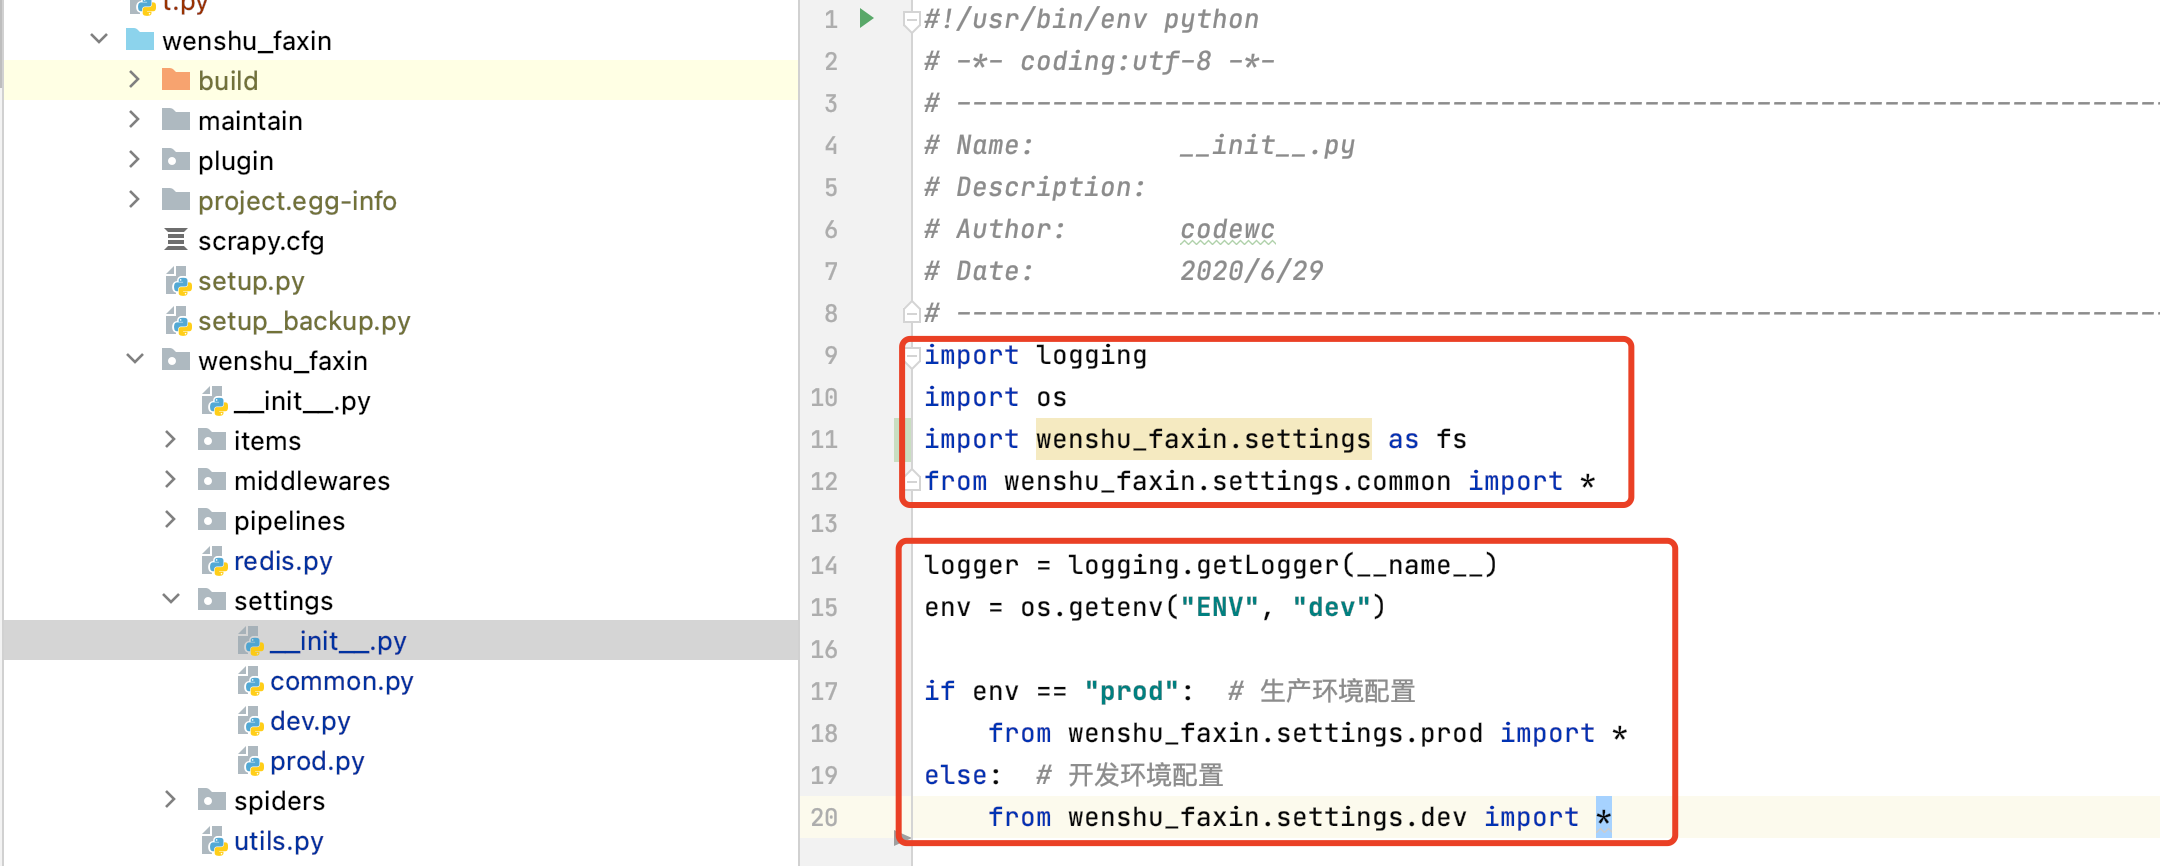Open redis.py in the project tree

pos(283,561)
